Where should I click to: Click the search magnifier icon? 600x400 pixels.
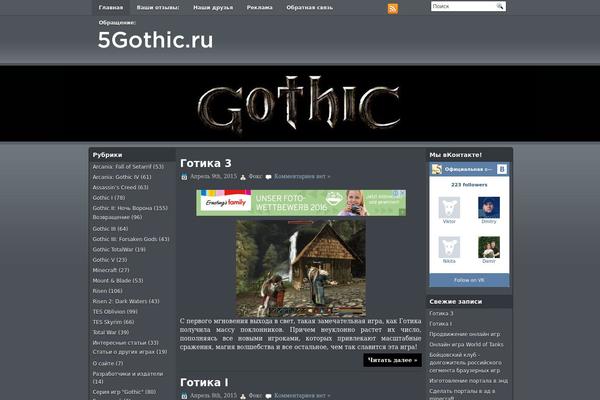500,6
